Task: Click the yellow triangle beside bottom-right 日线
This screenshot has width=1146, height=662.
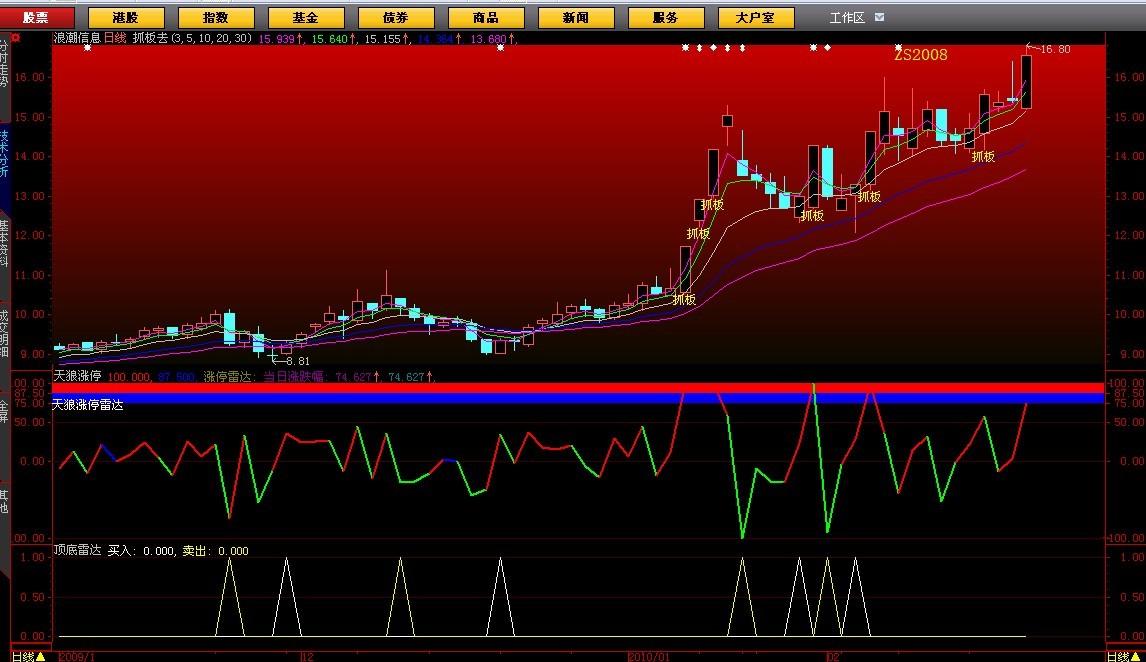Action: 1137,656
